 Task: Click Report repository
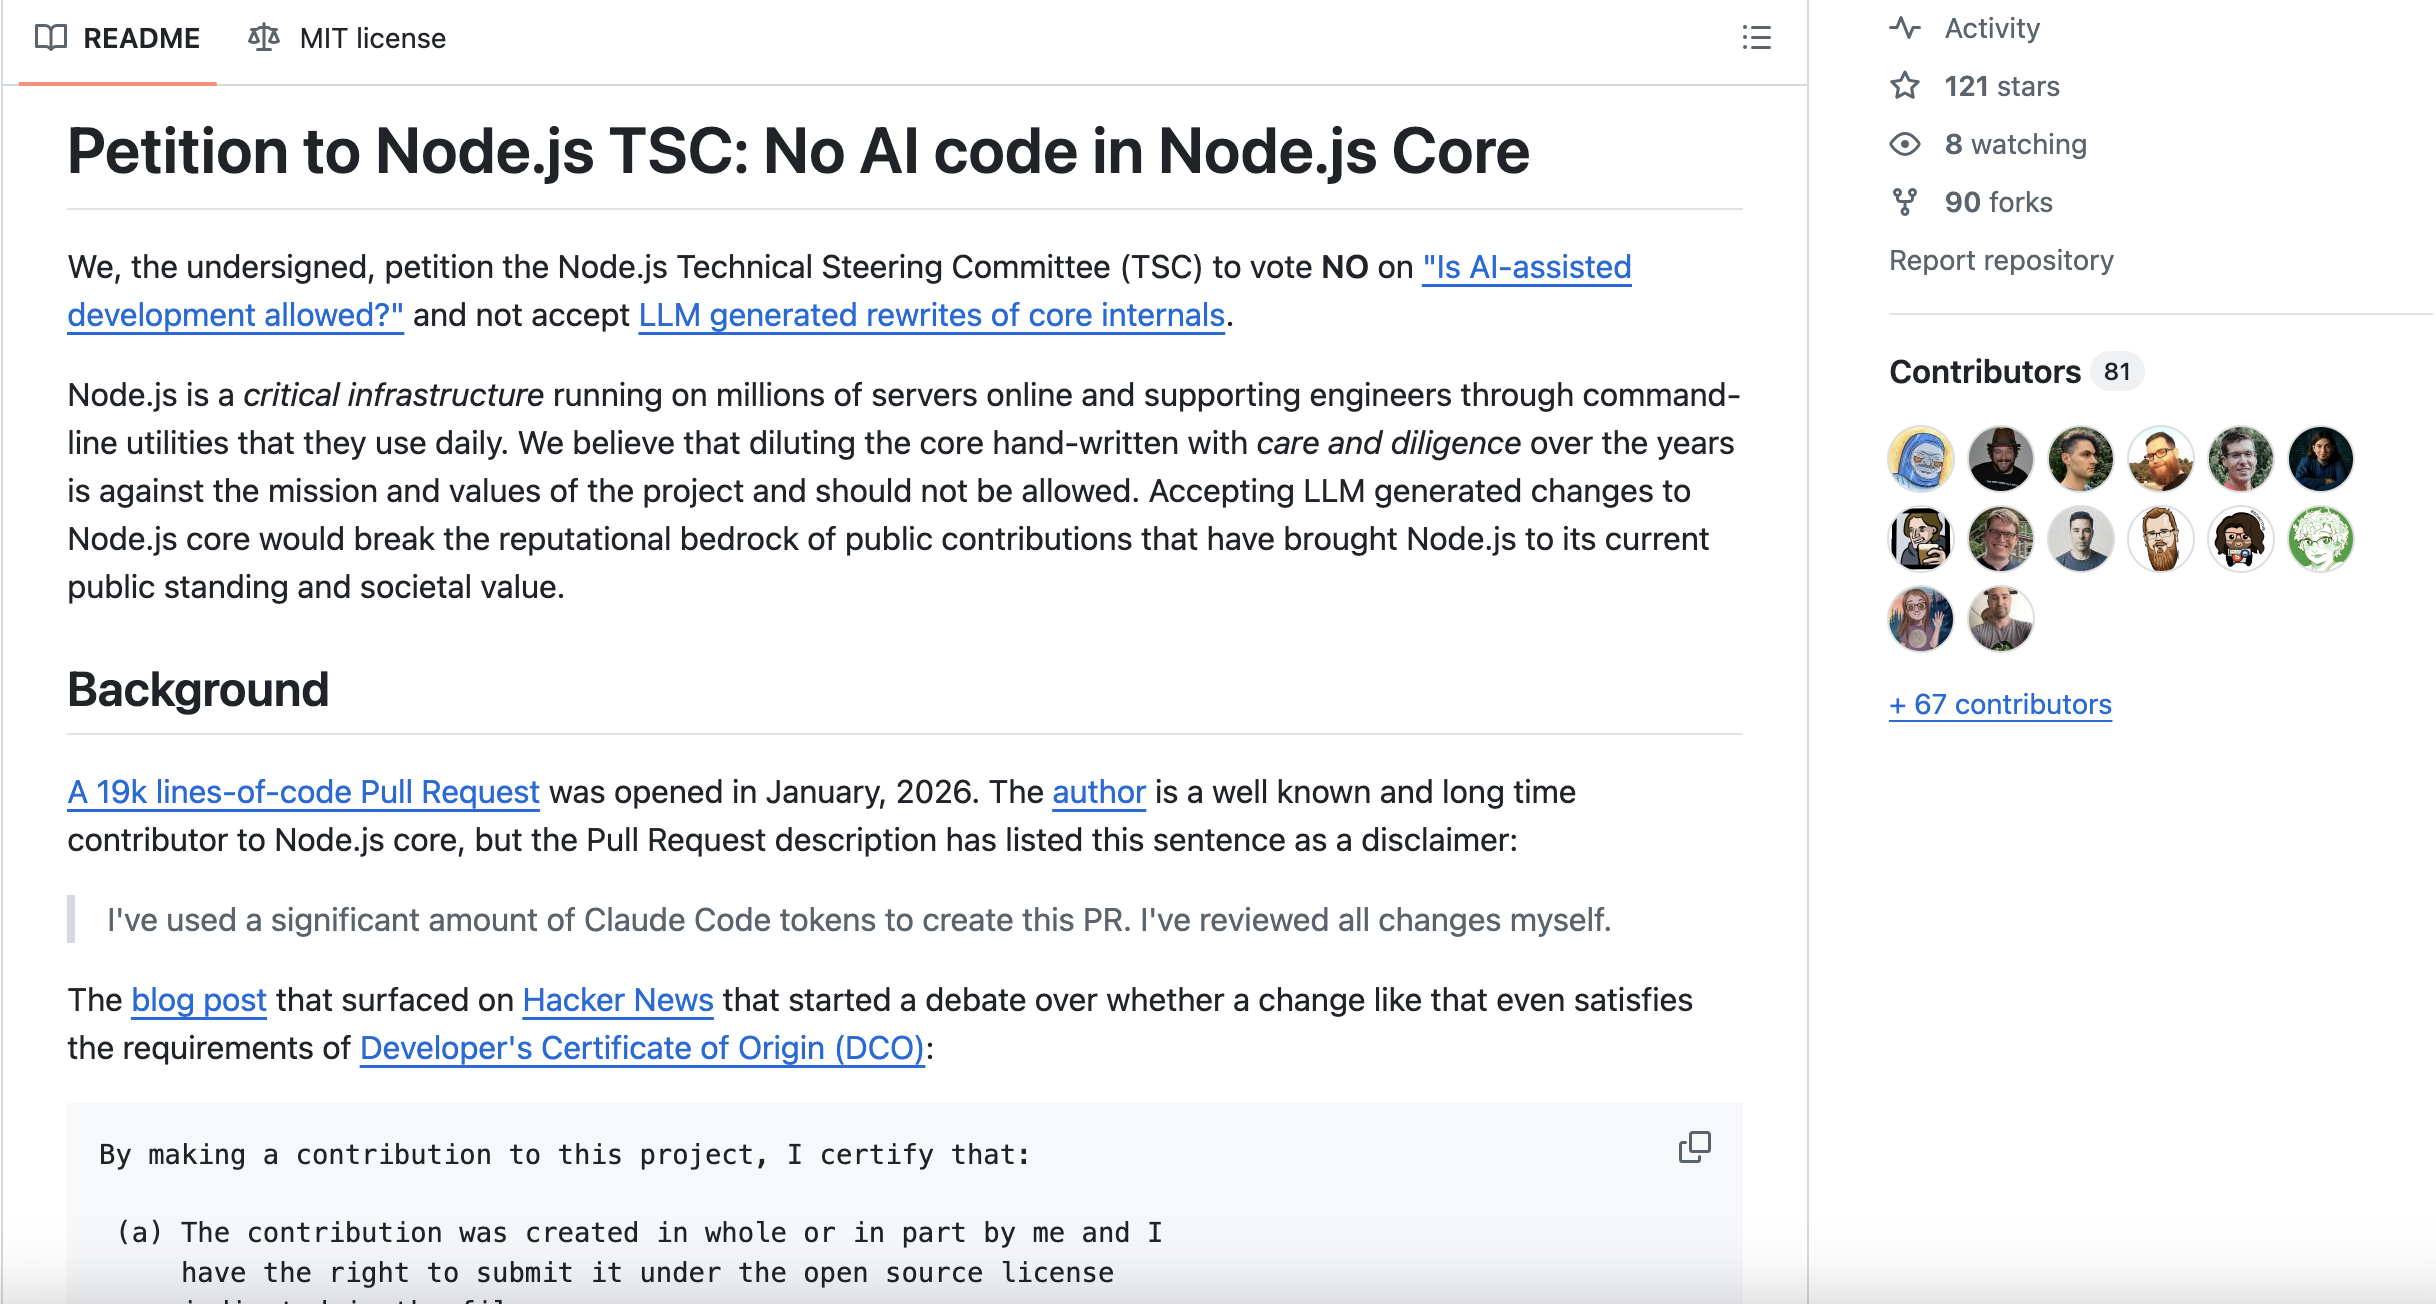point(2001,260)
